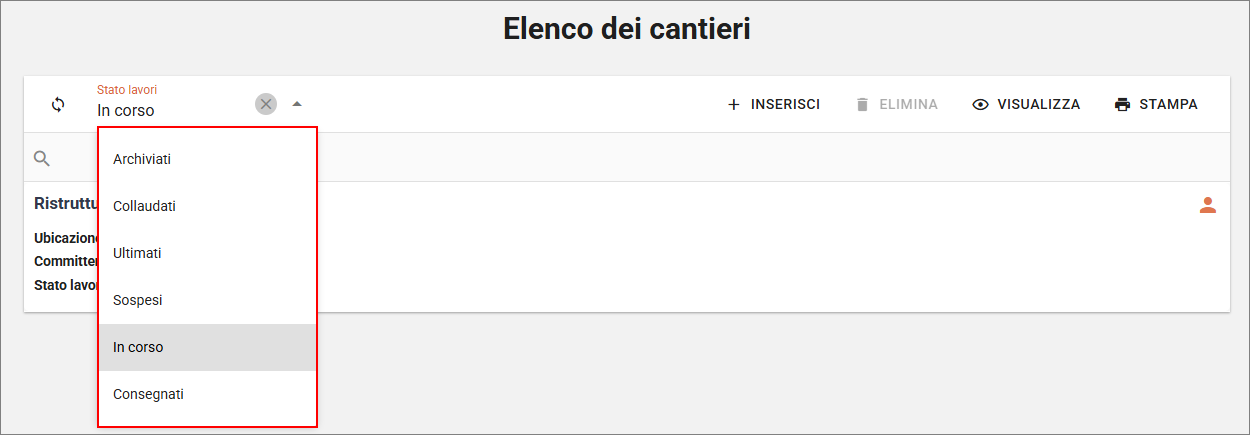Choose the highlighted In corso option
This screenshot has width=1250, height=435.
[138, 347]
